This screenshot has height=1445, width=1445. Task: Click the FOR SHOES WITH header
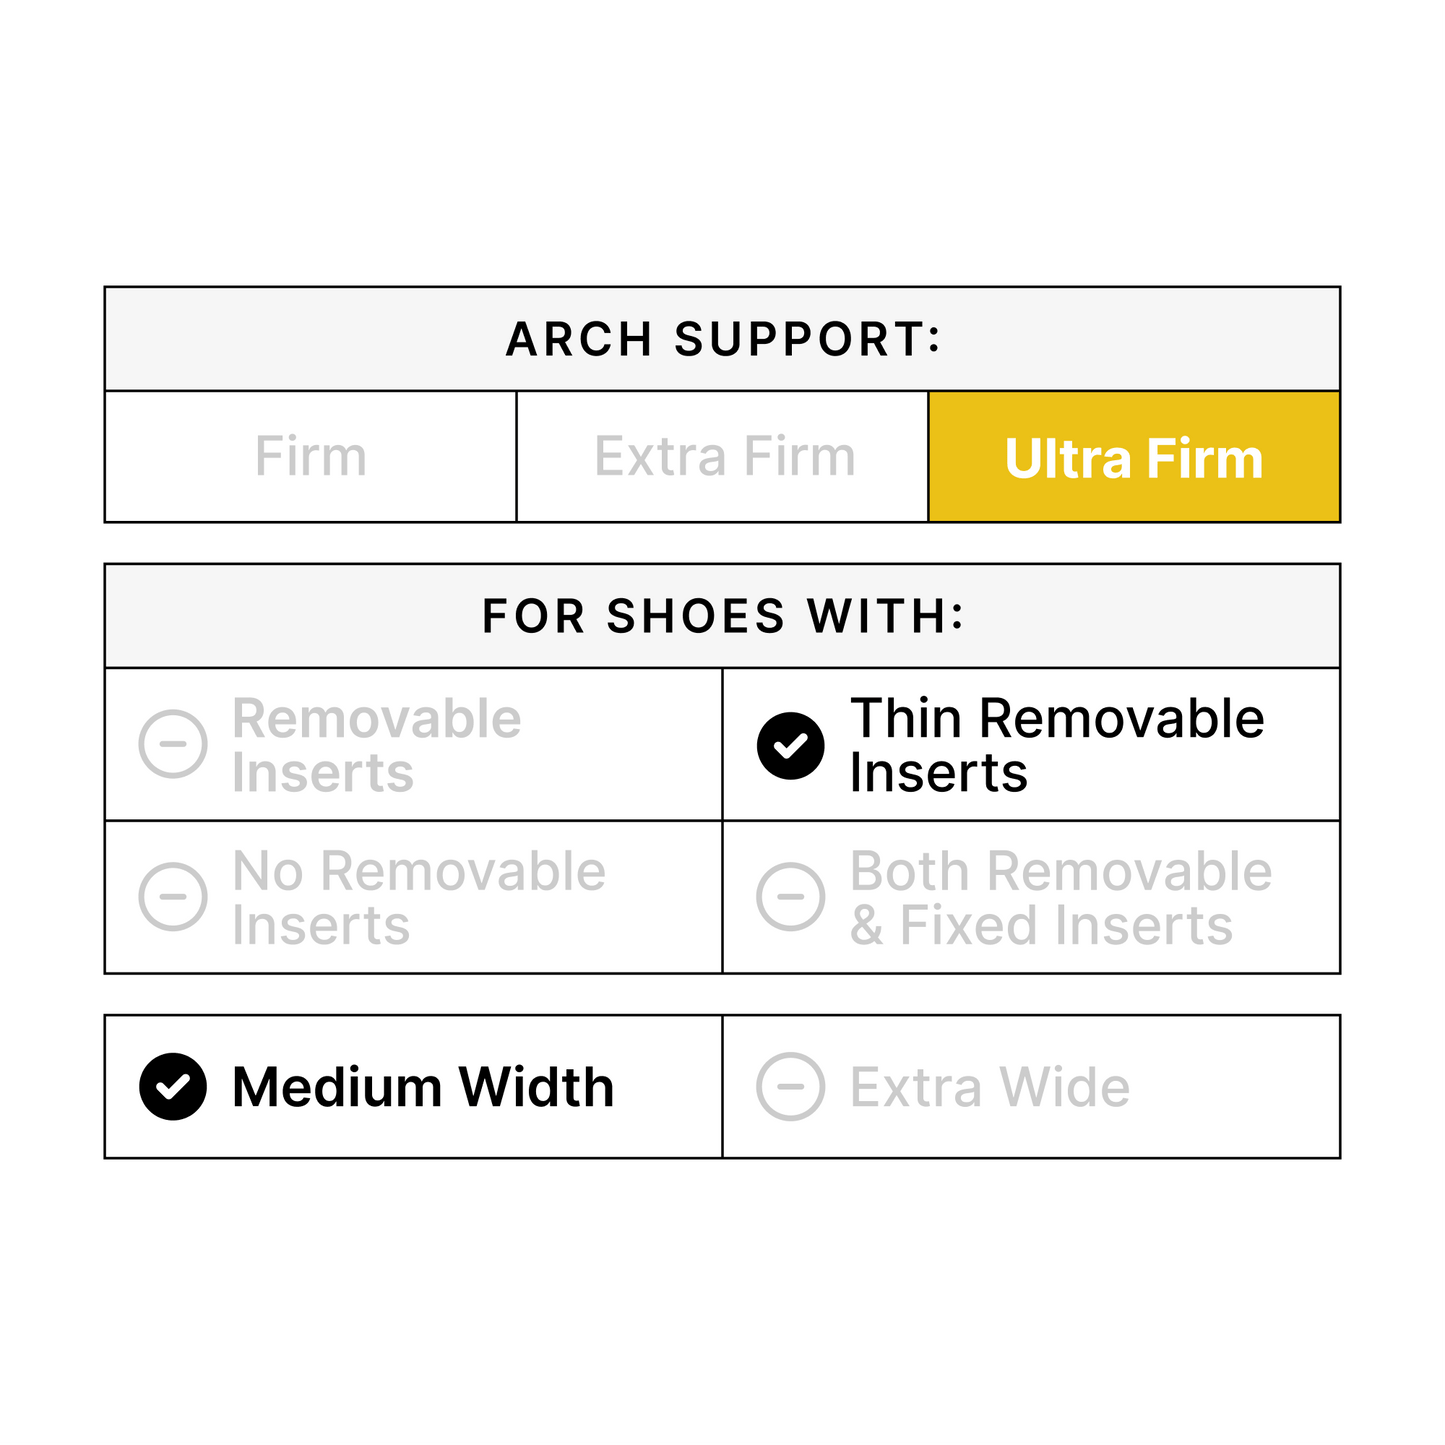pos(722,616)
